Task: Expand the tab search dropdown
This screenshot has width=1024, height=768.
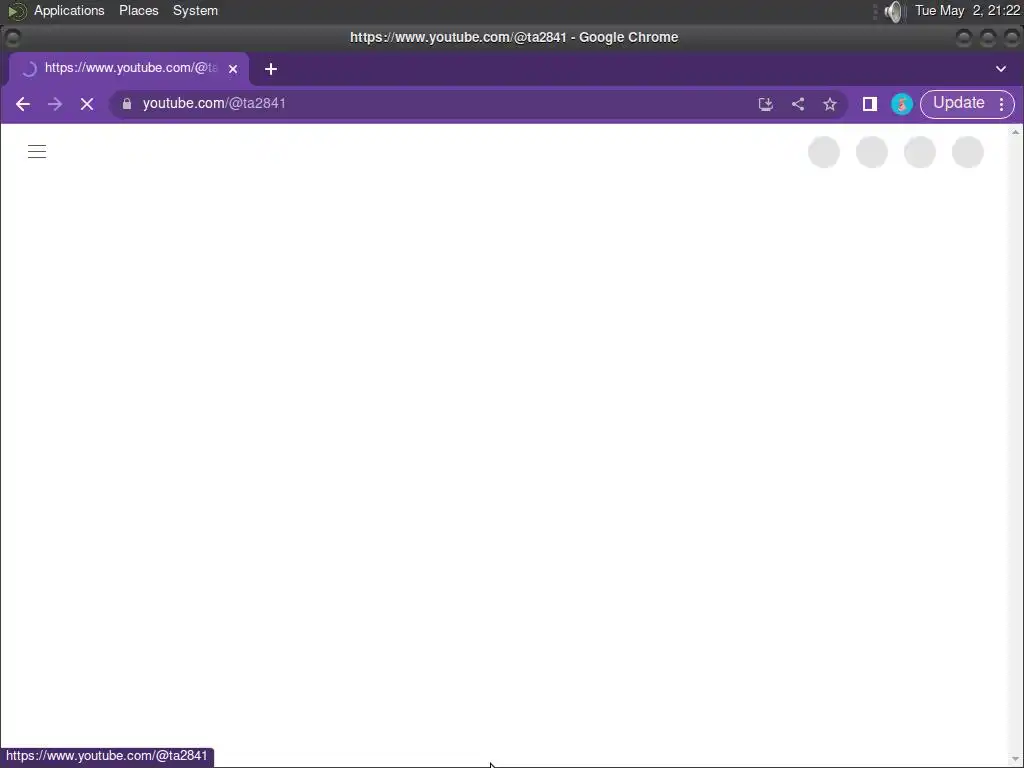Action: click(1000, 69)
